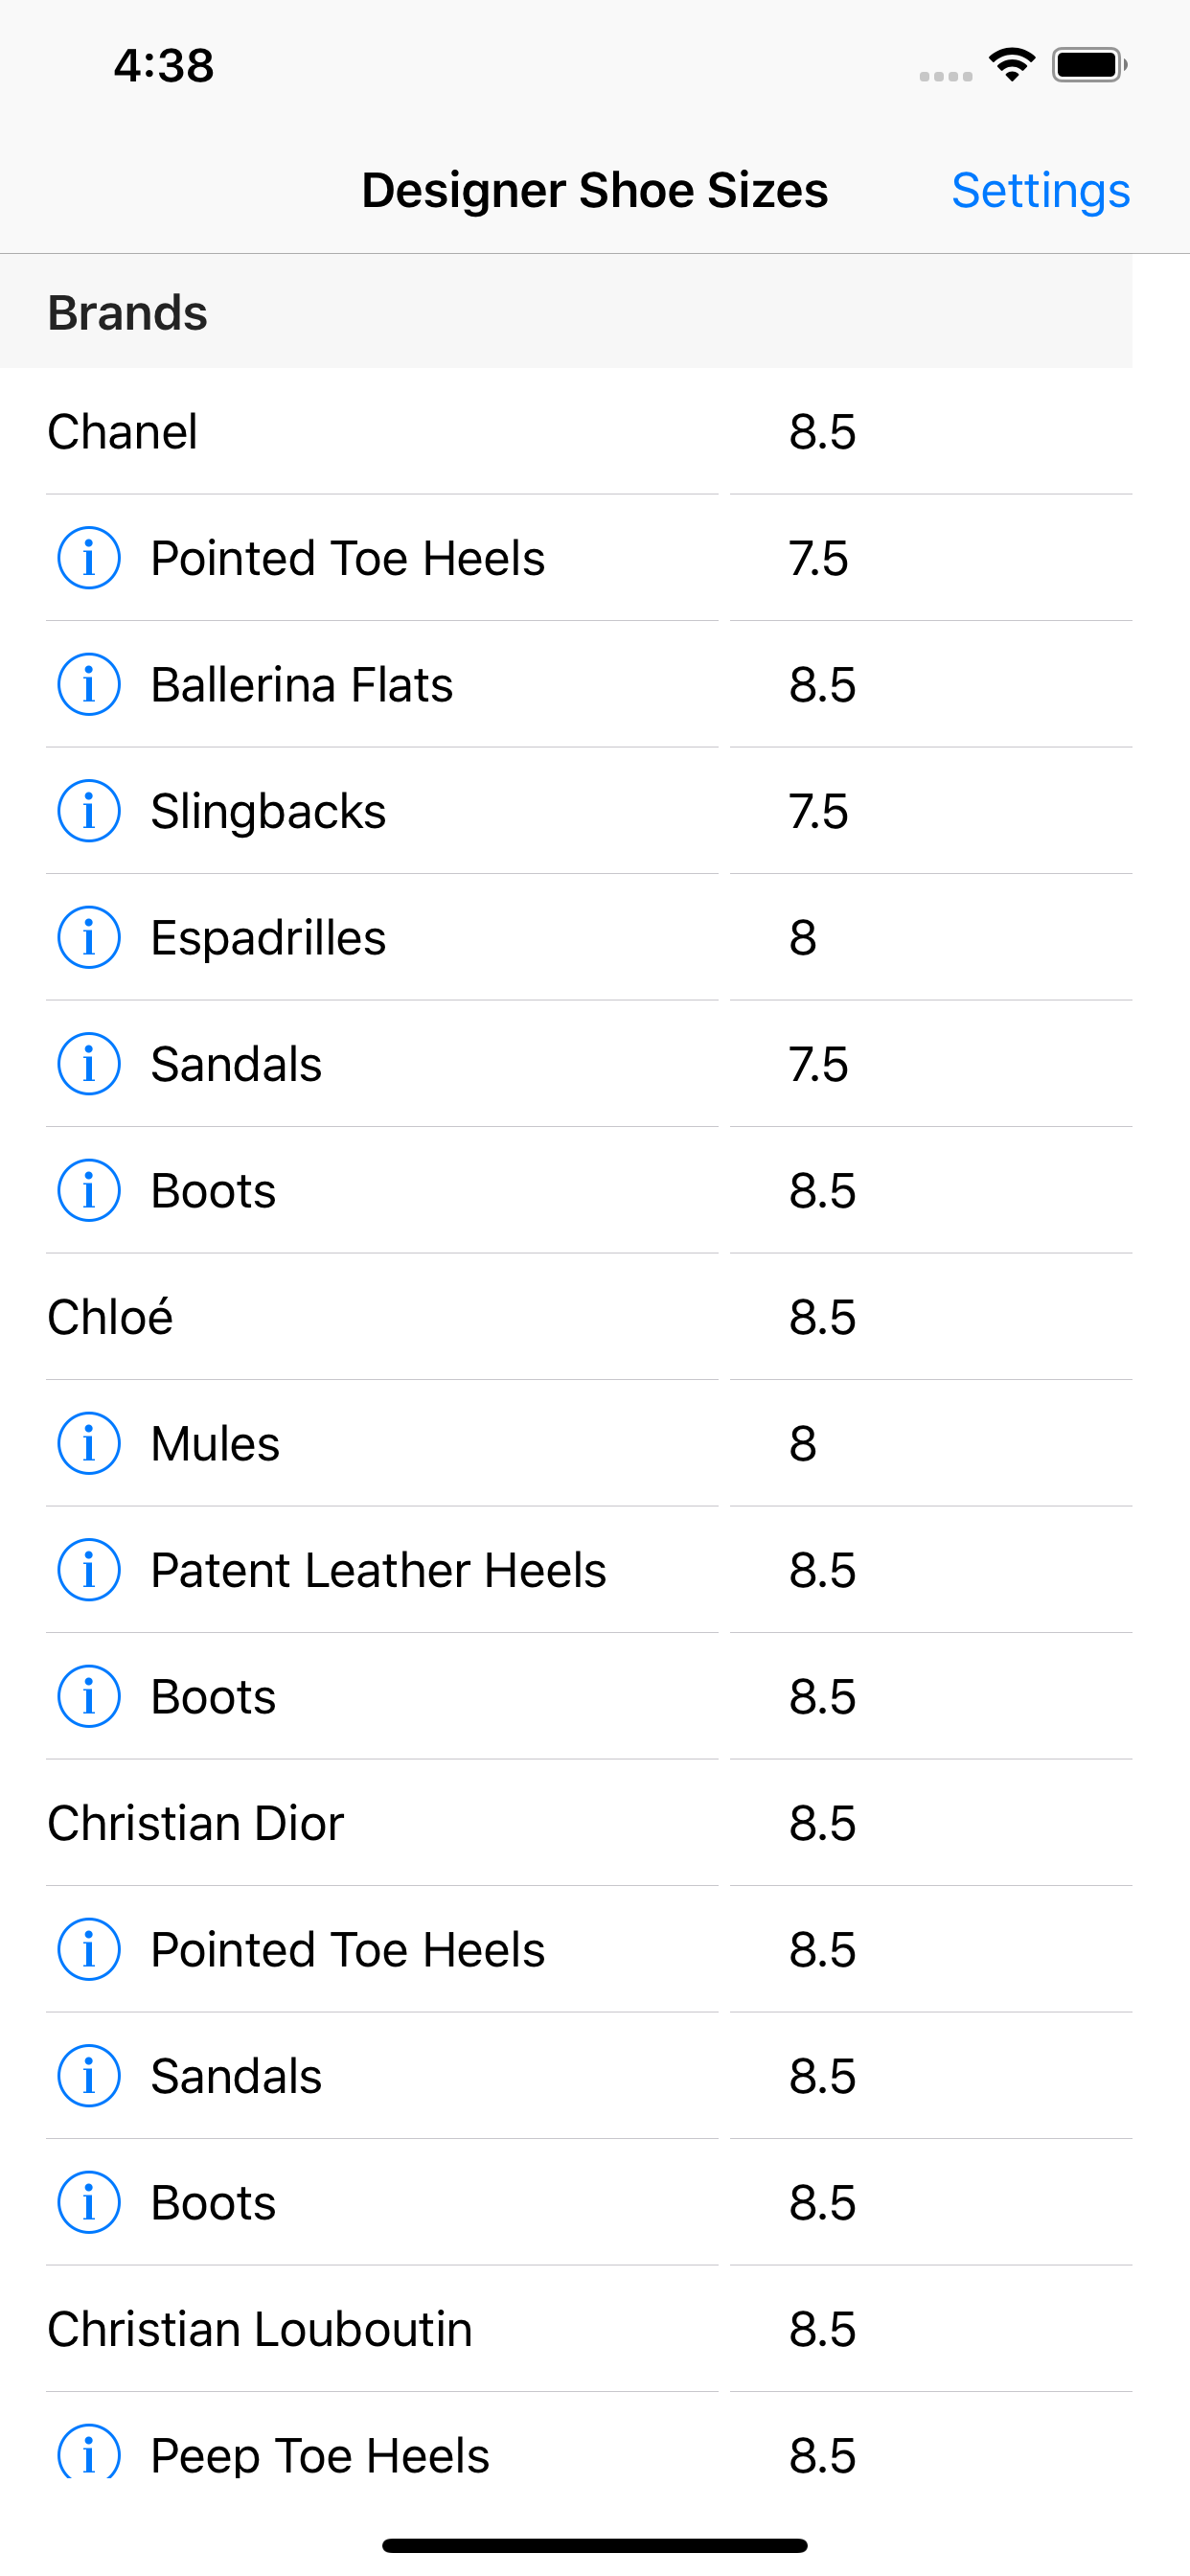Show info for Chloé Boots
1190x2576 pixels.
pyautogui.click(x=89, y=1697)
